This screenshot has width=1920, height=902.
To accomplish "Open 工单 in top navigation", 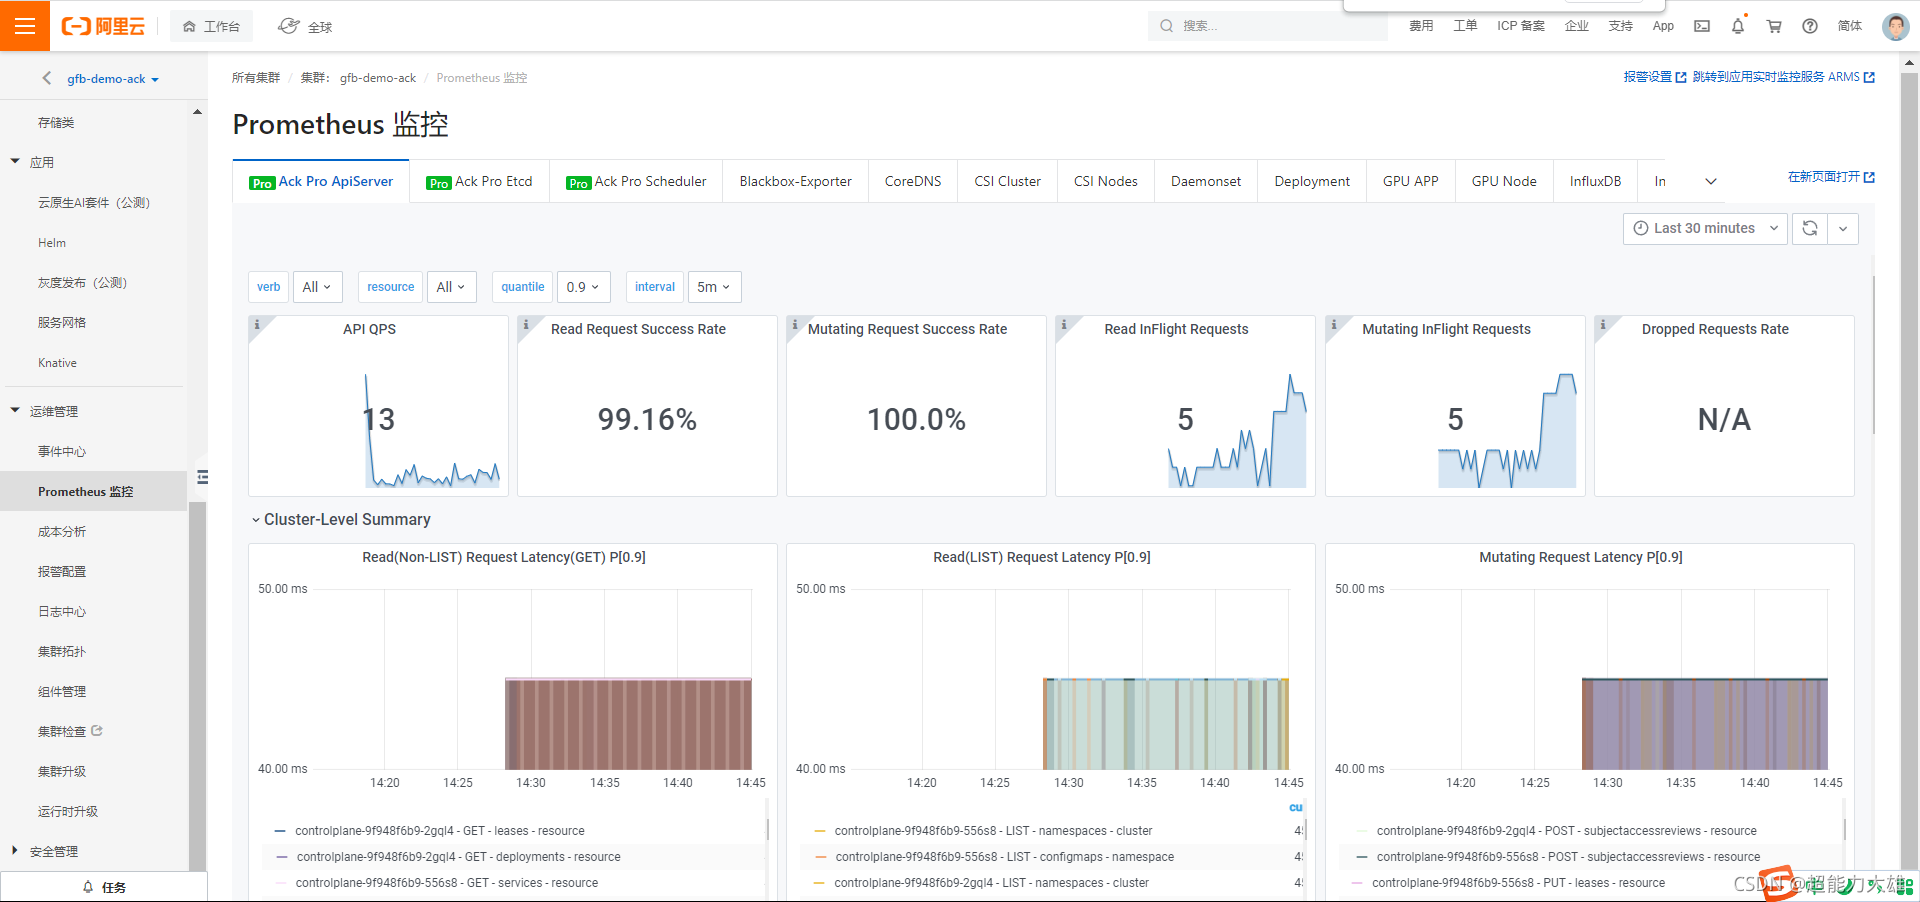I will coord(1465,26).
